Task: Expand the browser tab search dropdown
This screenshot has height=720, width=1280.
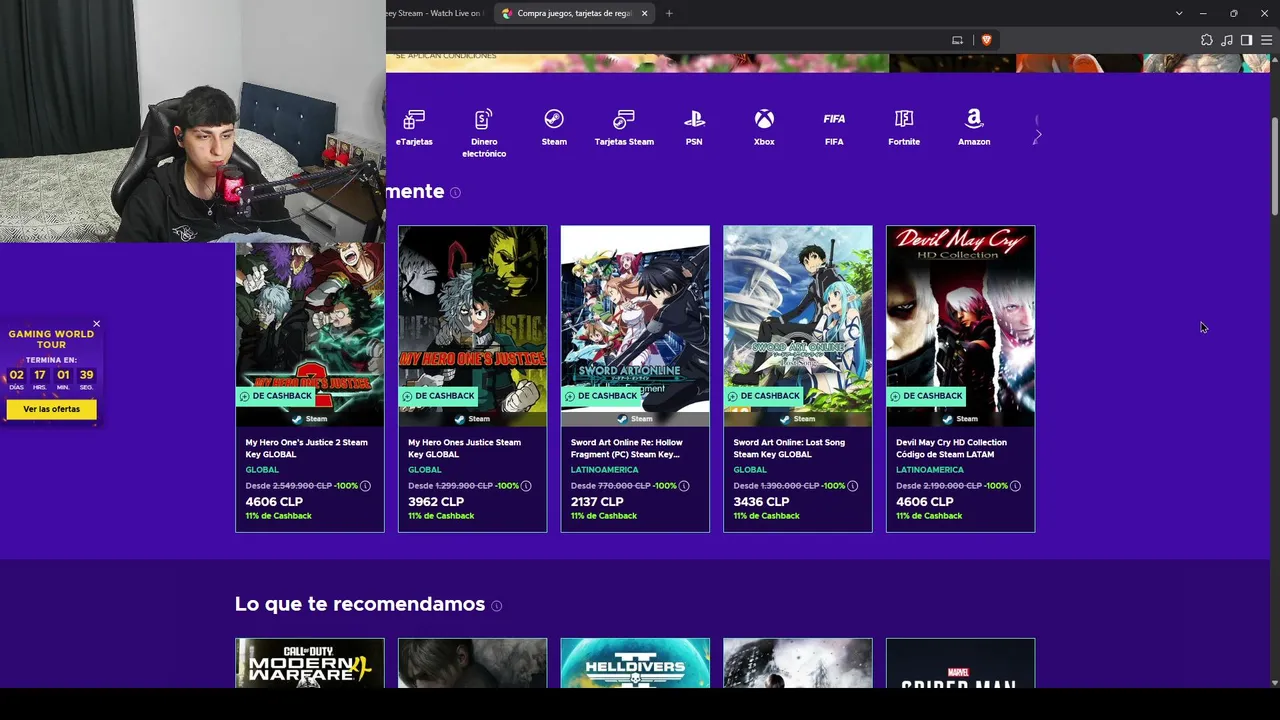Action: pos(1179,13)
